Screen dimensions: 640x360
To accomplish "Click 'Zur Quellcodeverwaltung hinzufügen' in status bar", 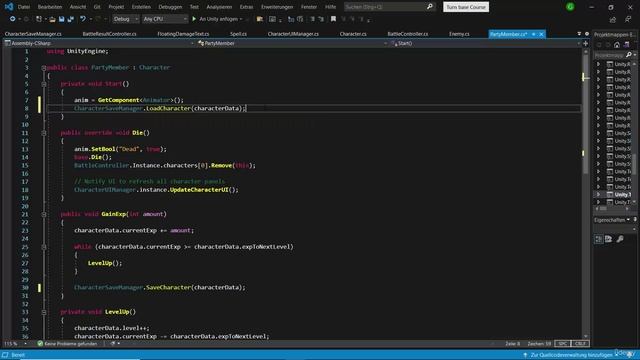I will [x=571, y=355].
